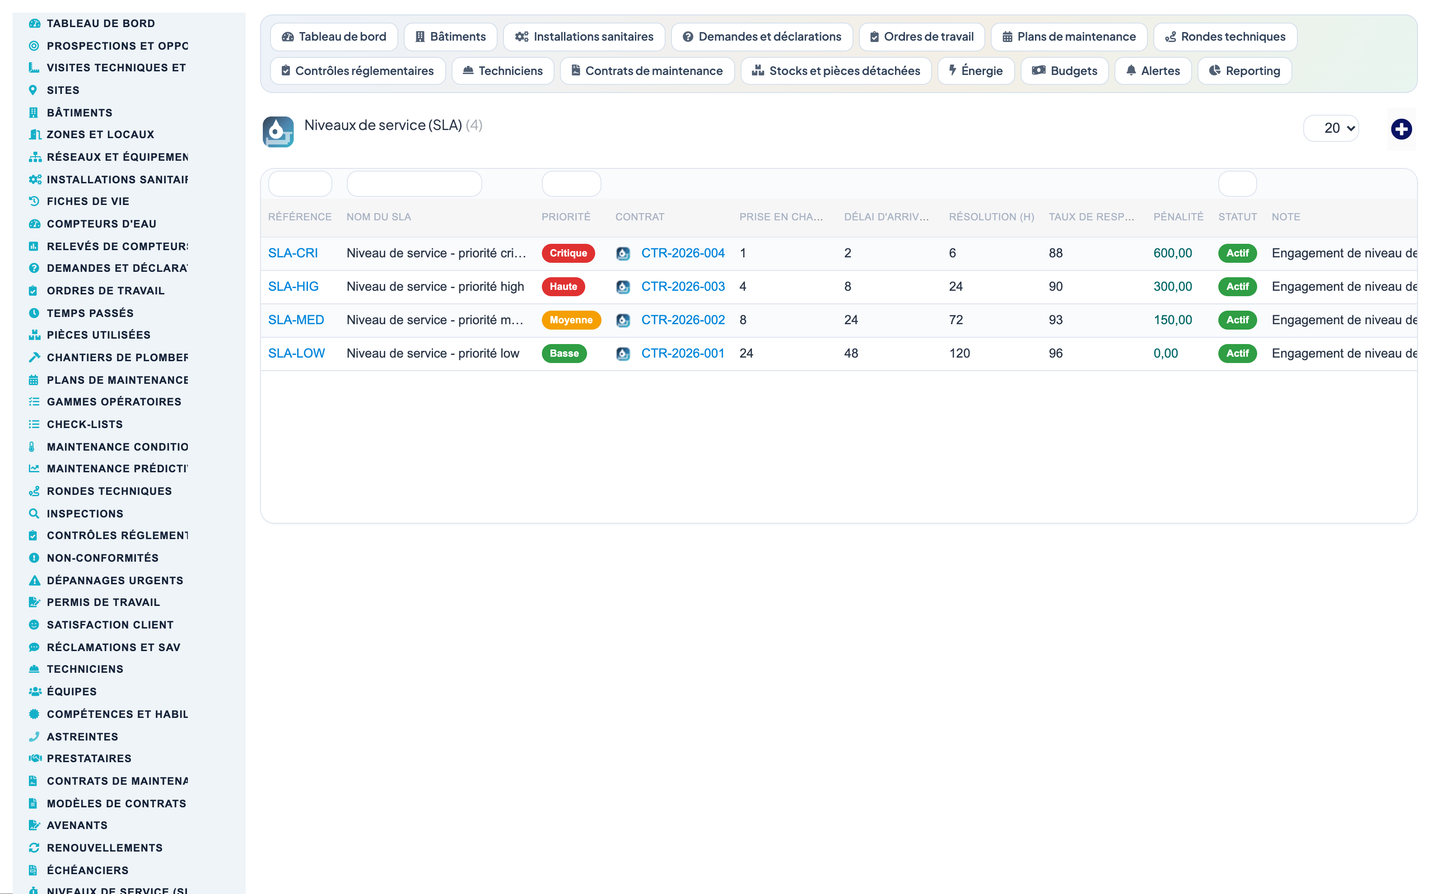Click the Inspections magnifier icon

pos(34,514)
